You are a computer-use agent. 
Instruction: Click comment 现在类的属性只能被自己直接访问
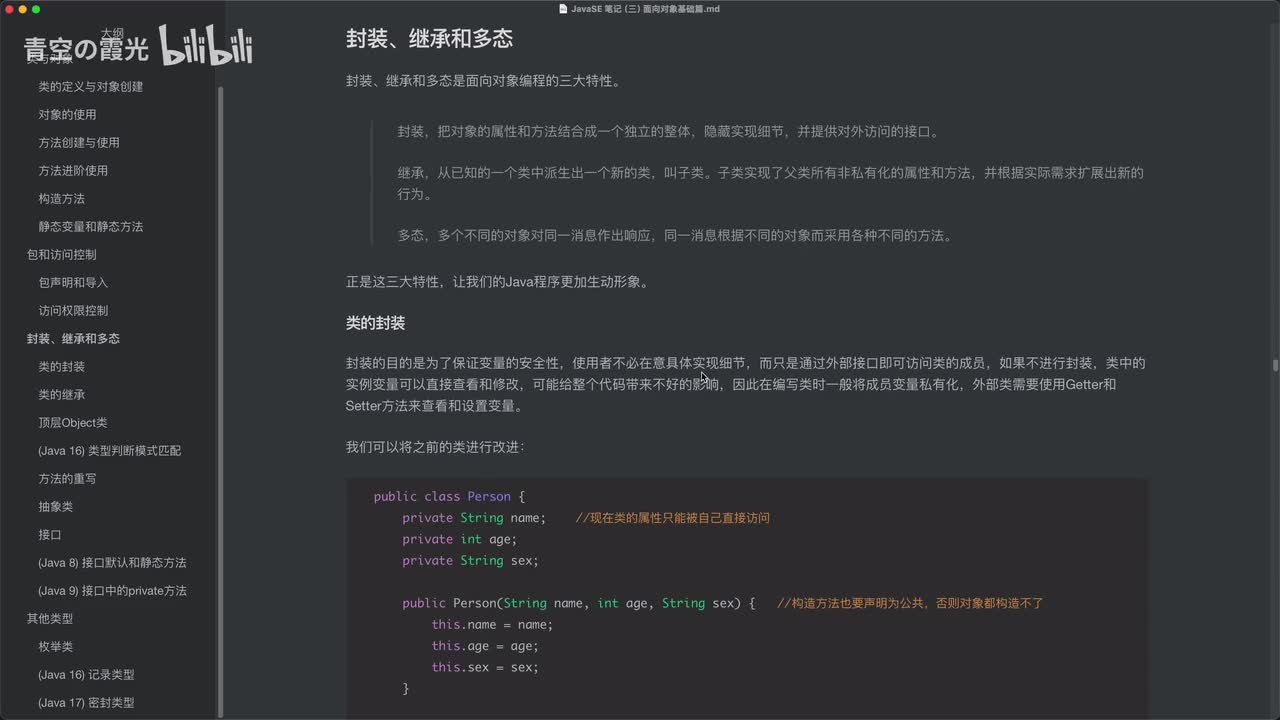[673, 518]
